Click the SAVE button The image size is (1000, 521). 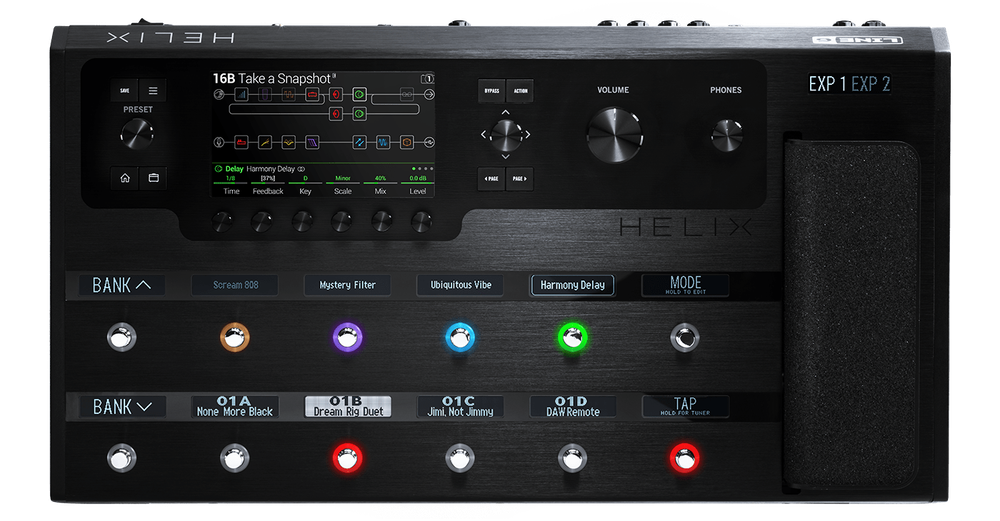coord(124,91)
